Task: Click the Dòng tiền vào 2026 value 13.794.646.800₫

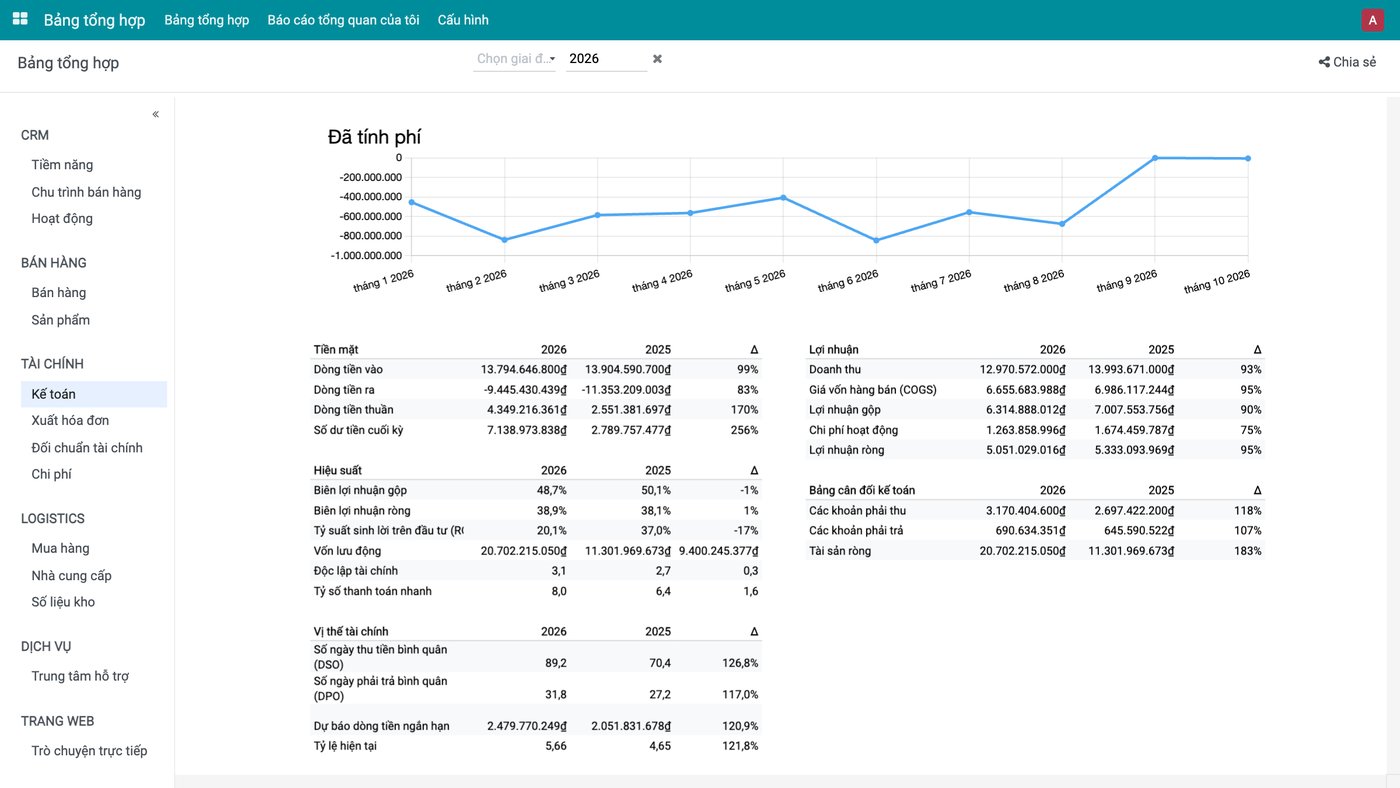Action: 523,370
